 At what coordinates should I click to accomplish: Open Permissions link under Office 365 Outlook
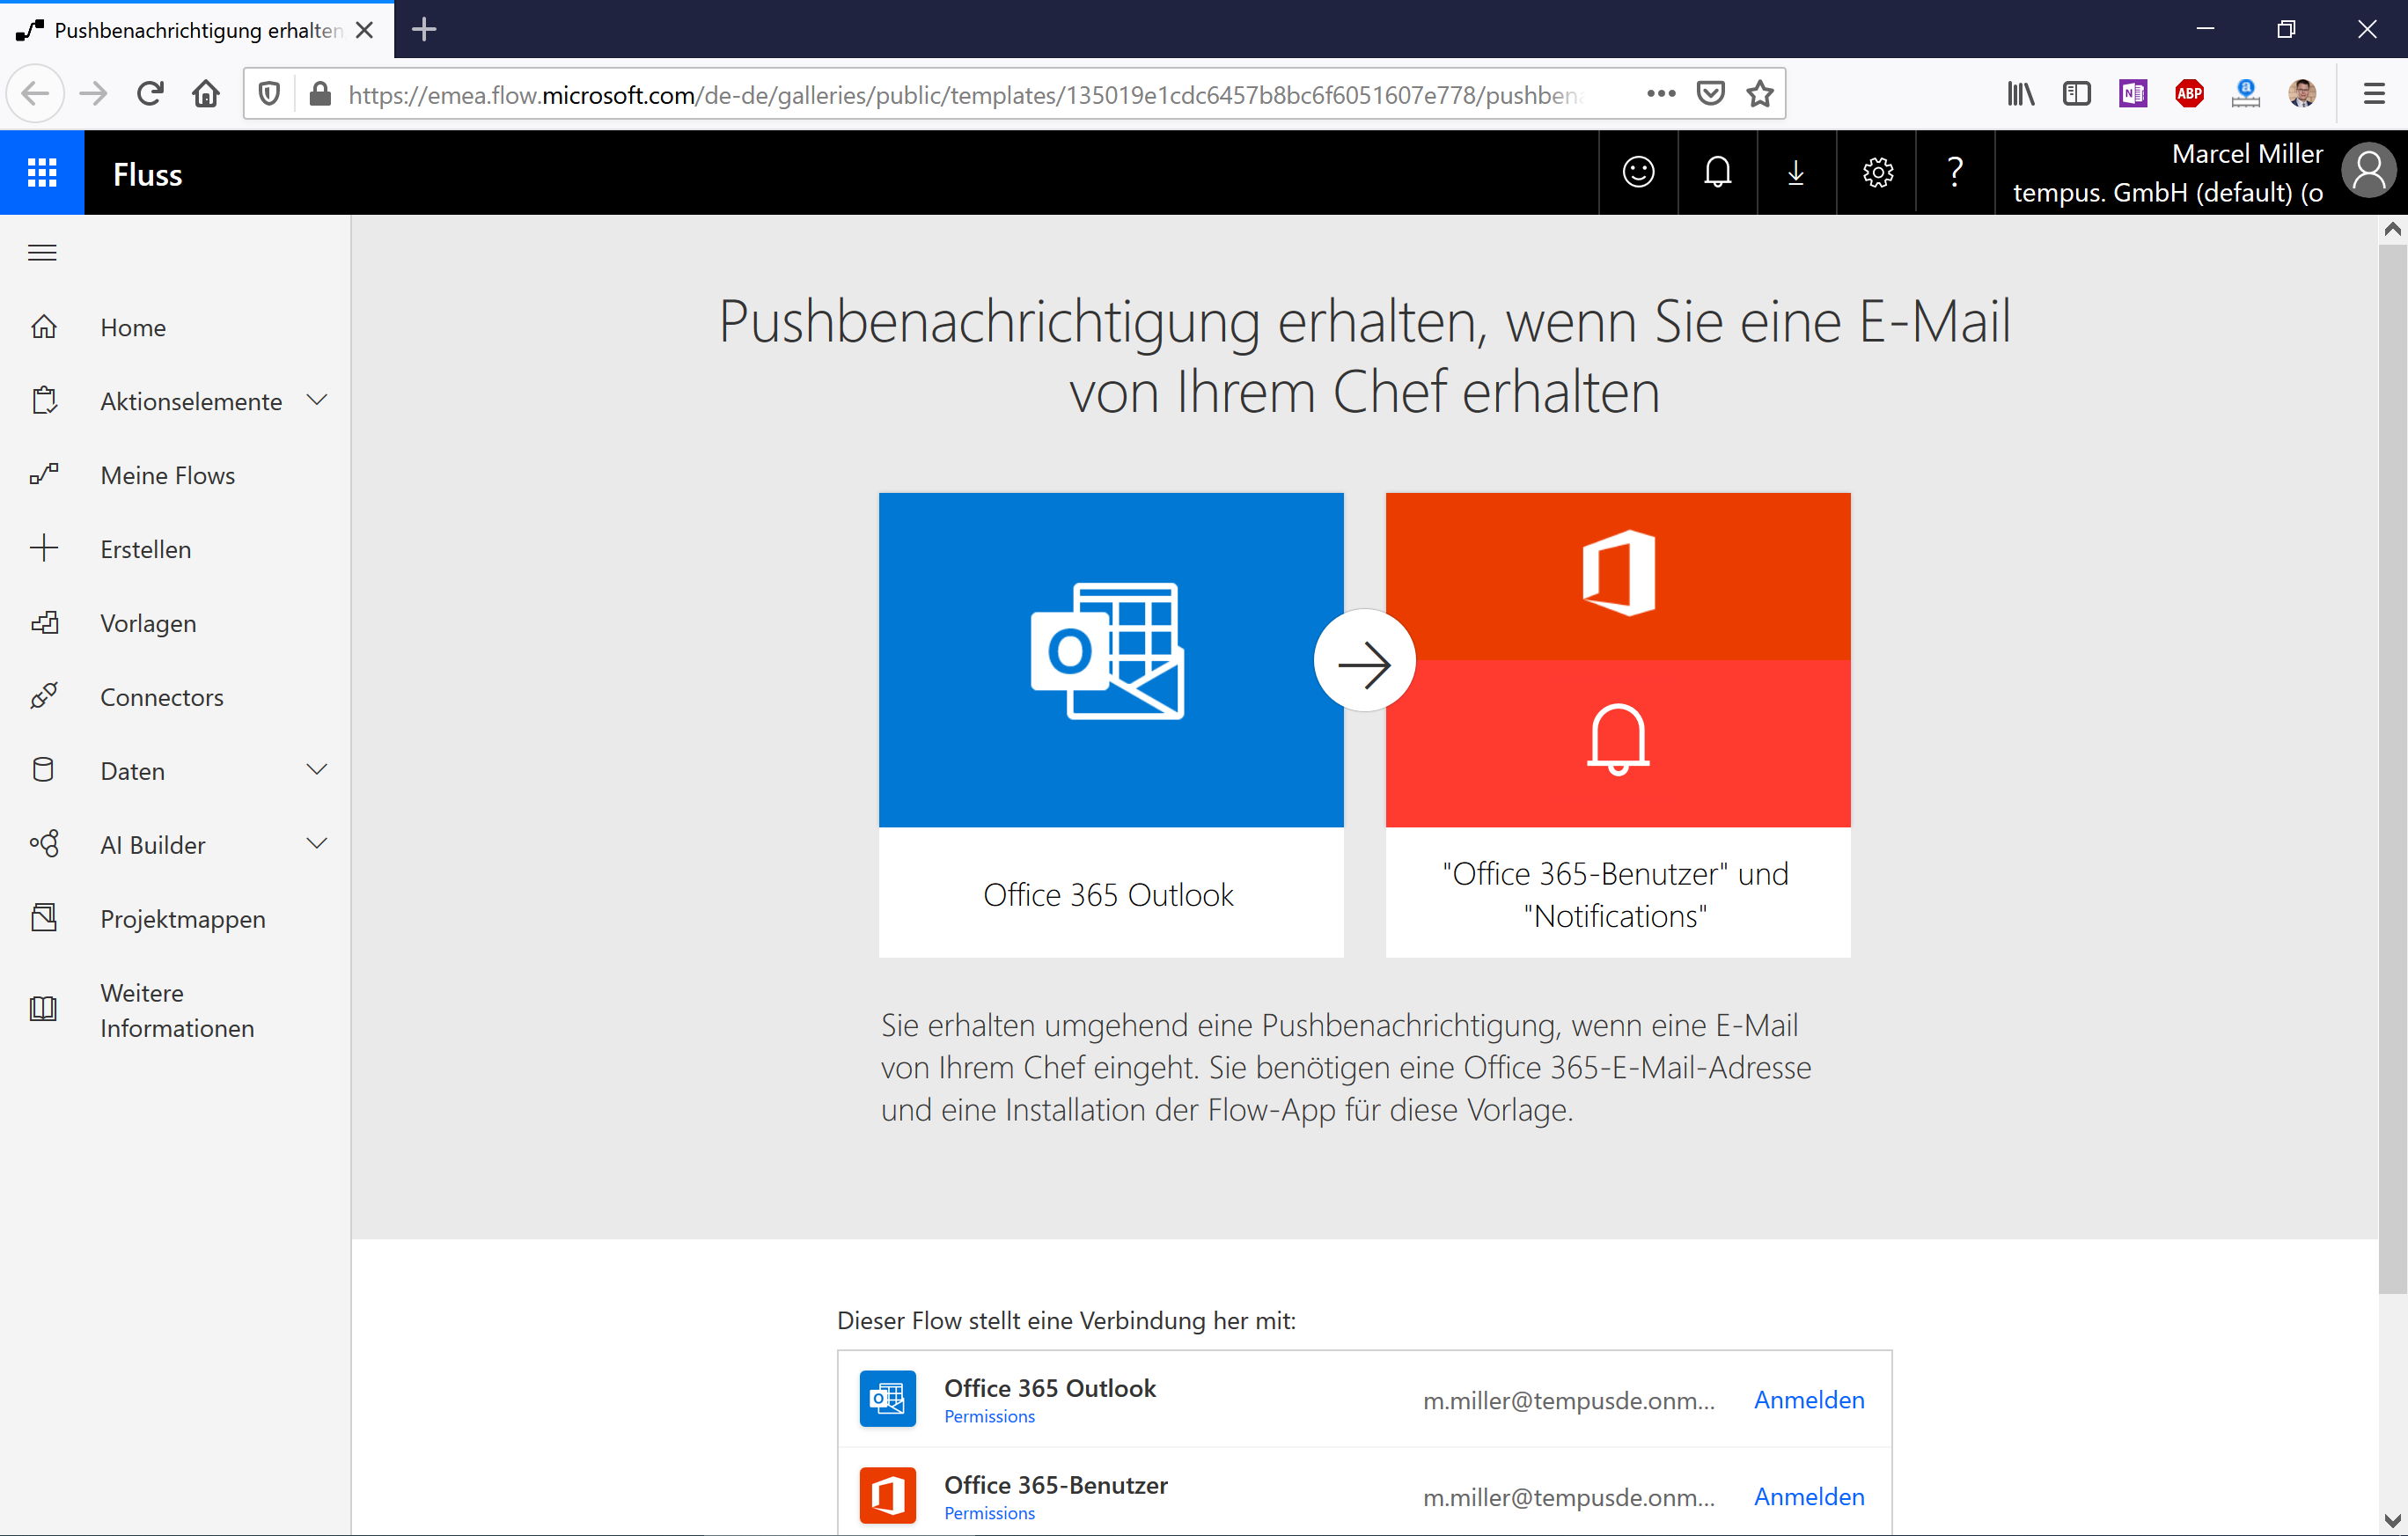989,1416
